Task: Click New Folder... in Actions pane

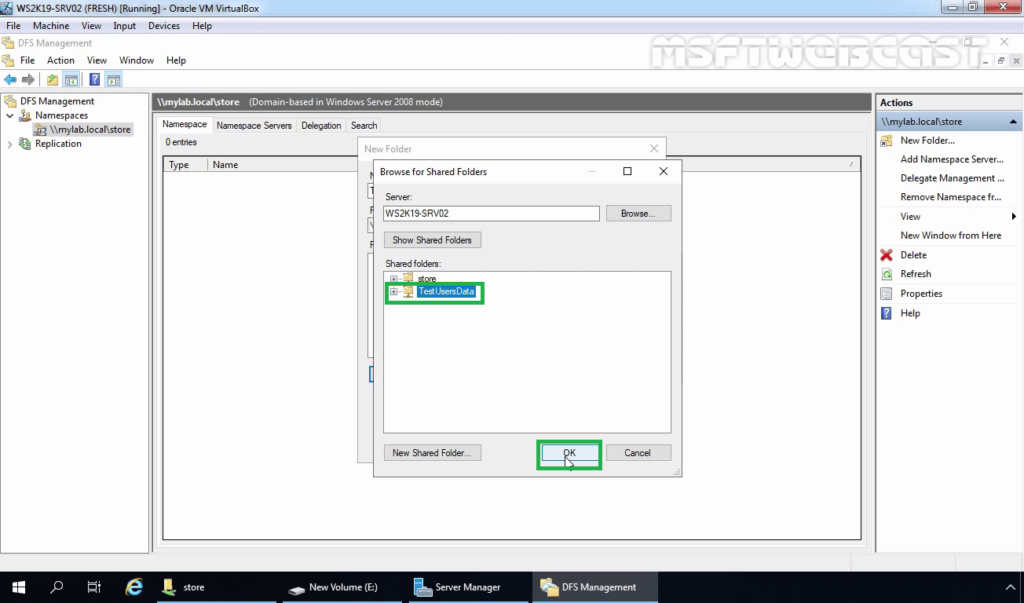Action: (927, 140)
